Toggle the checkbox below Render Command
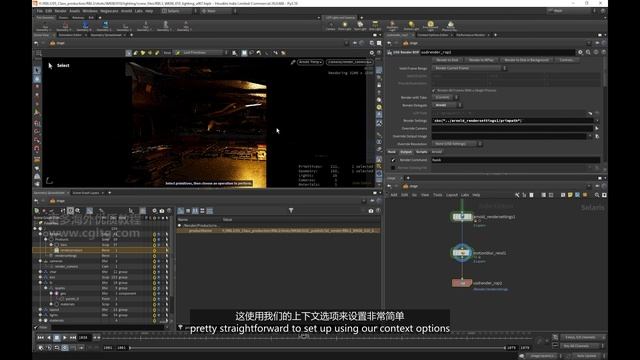 (393, 168)
